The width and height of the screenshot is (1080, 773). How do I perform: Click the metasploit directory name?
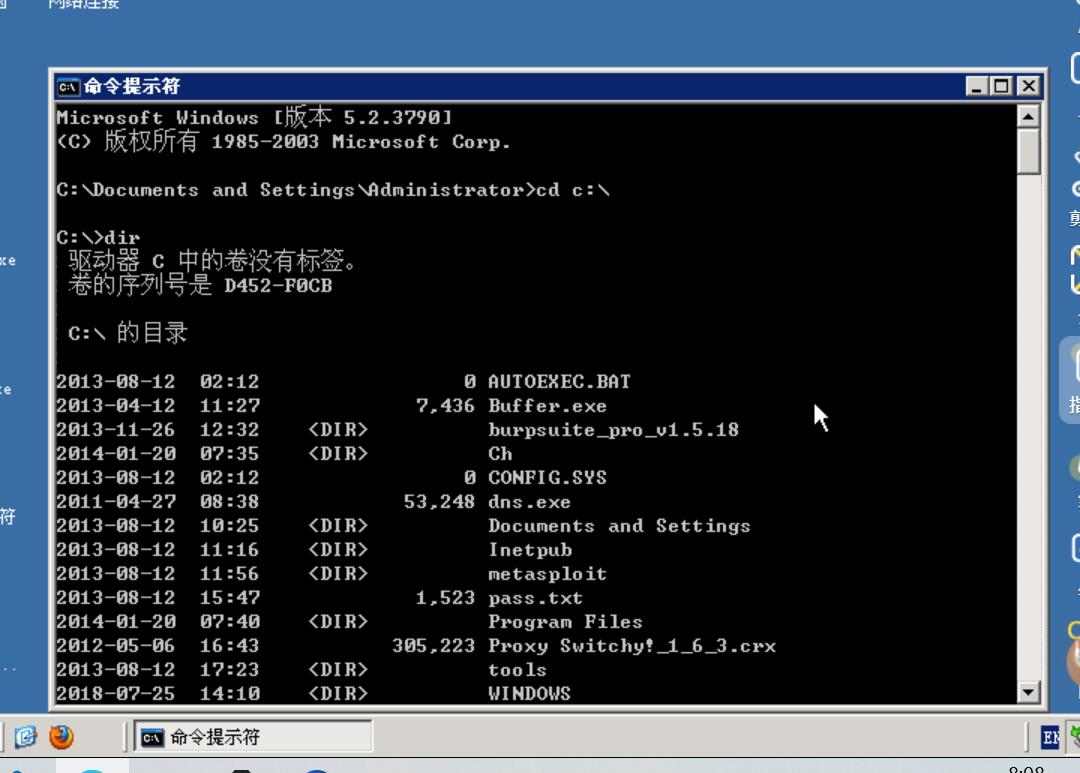tap(548, 574)
